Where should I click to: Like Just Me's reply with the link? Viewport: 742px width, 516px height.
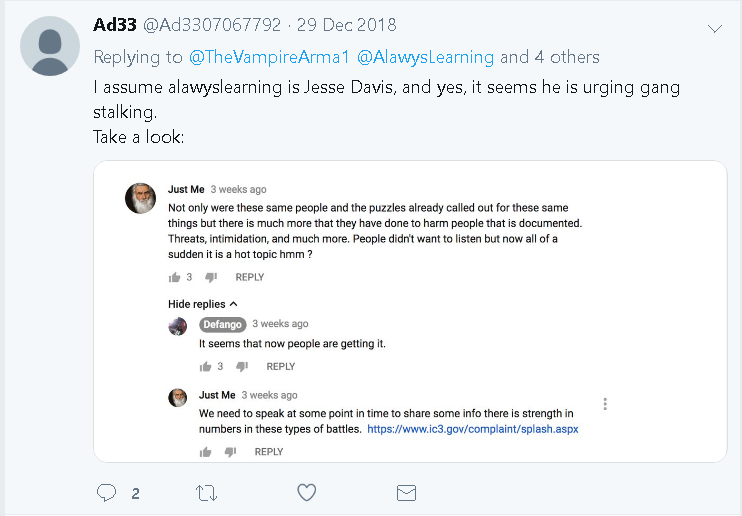(205, 452)
